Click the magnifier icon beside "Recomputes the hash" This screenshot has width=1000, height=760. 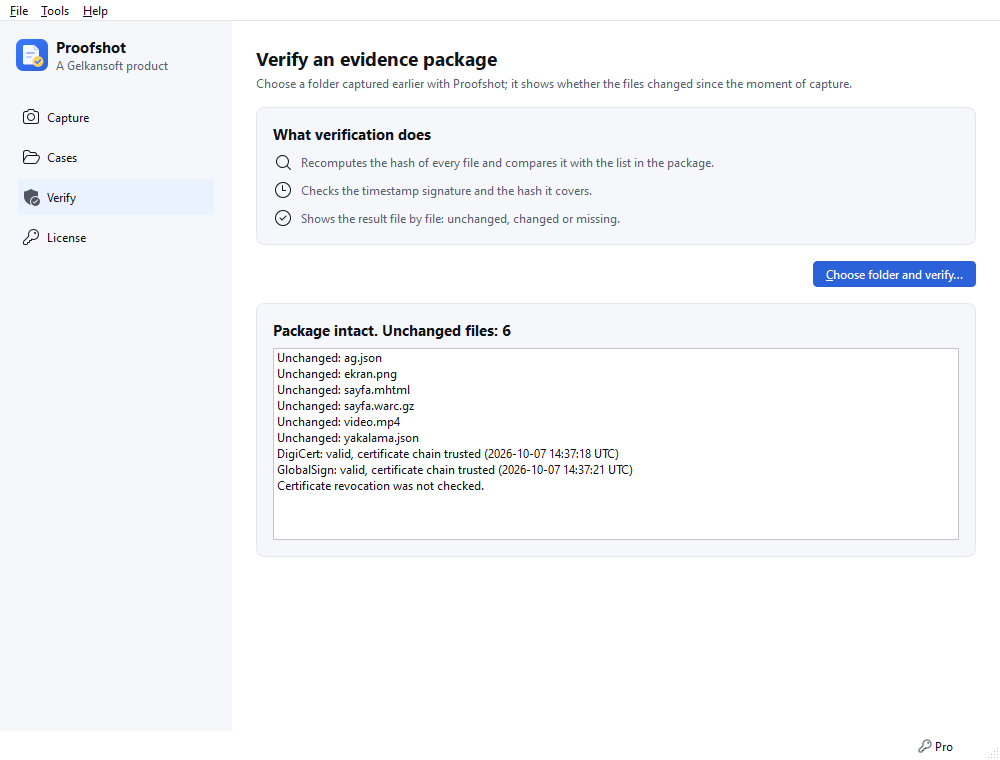[x=283, y=163]
